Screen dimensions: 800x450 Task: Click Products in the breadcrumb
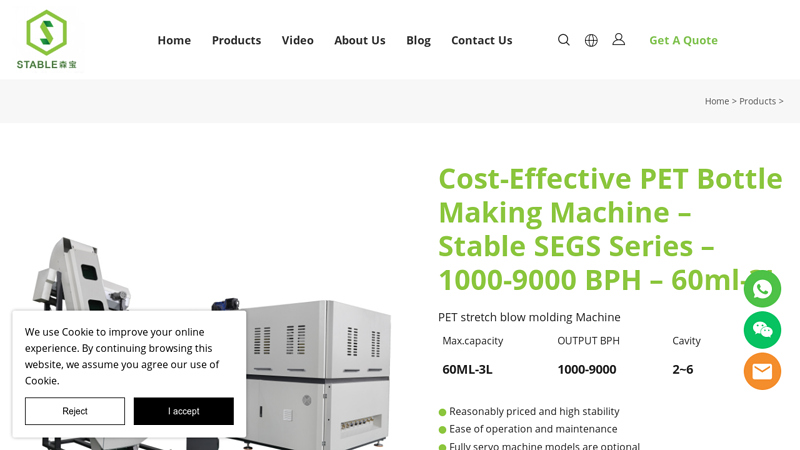(x=757, y=101)
